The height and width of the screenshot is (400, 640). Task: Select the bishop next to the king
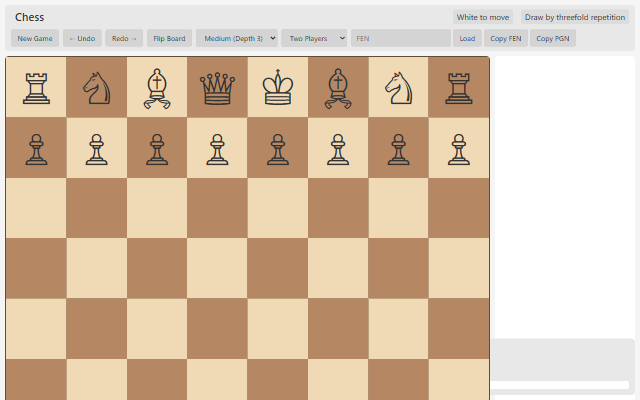pyautogui.click(x=338, y=88)
